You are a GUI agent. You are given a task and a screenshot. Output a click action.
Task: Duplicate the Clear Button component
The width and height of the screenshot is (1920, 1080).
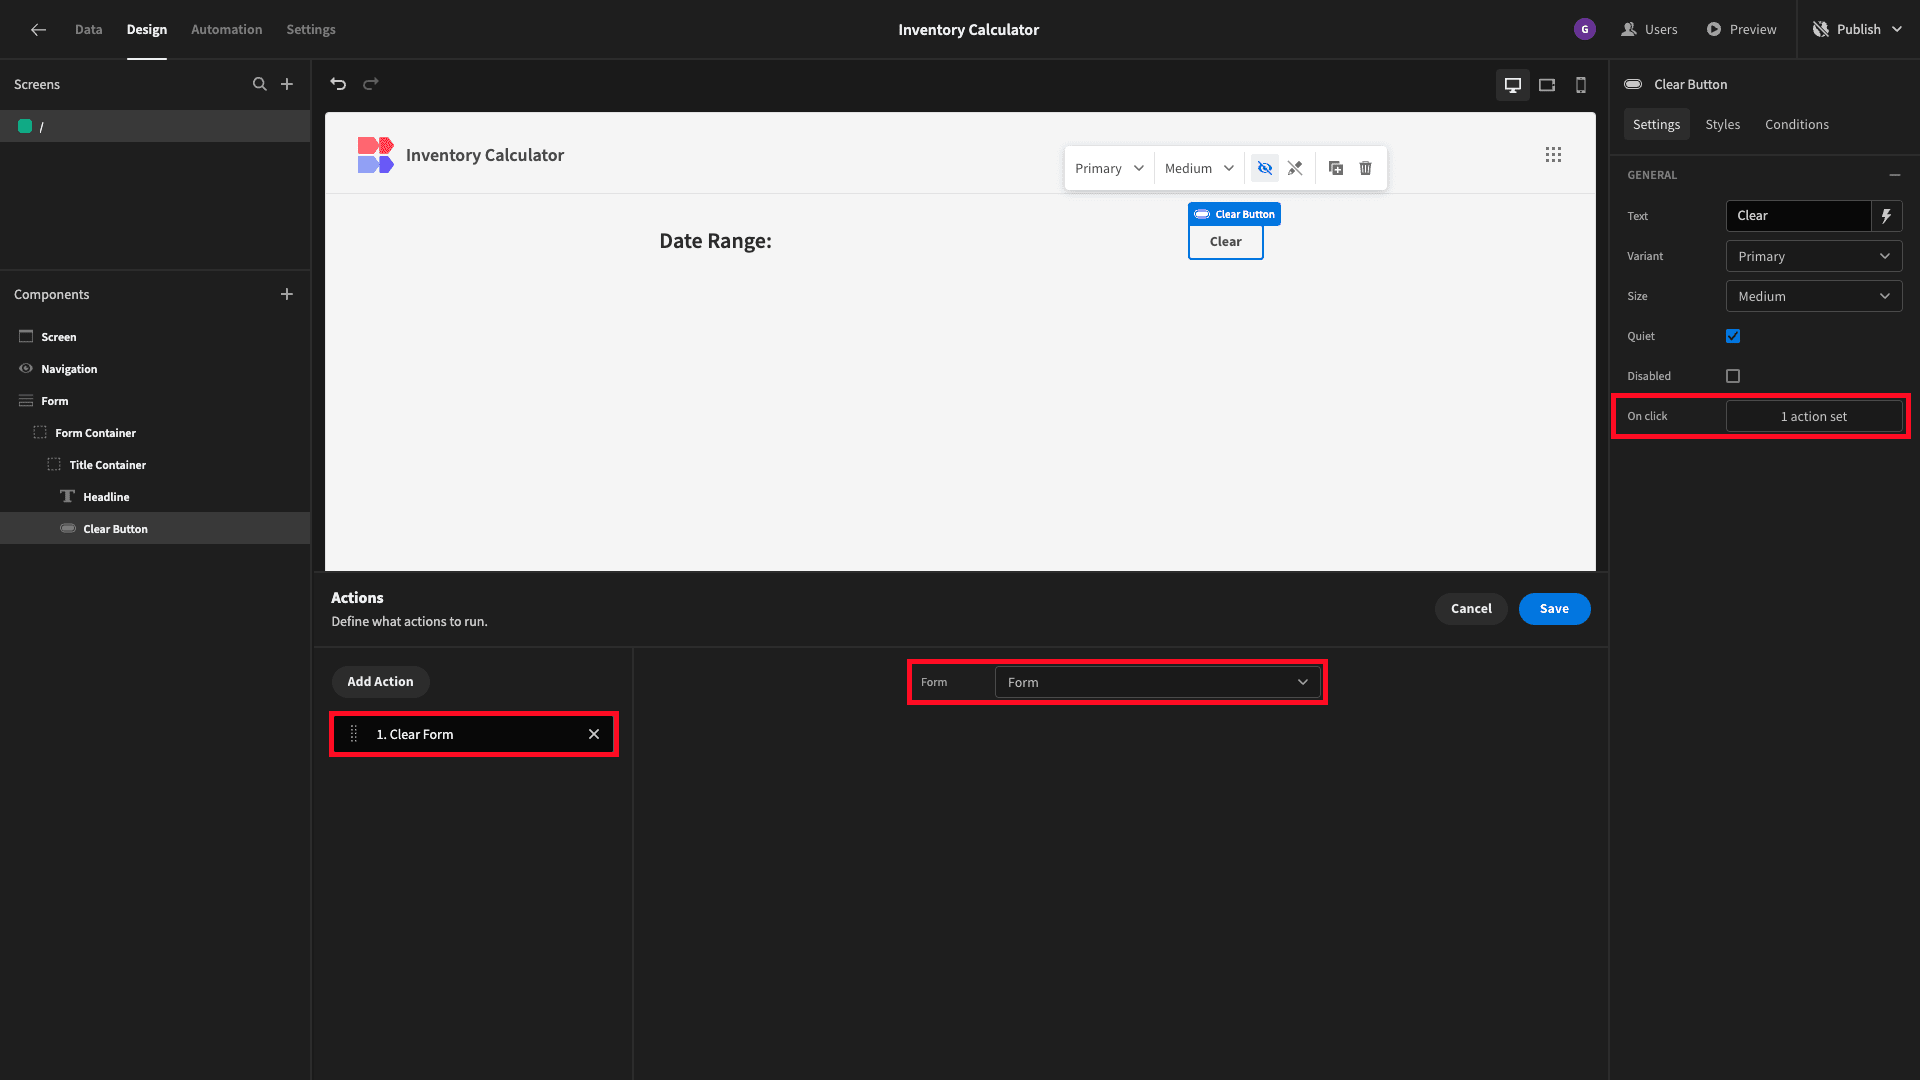[x=1336, y=168]
